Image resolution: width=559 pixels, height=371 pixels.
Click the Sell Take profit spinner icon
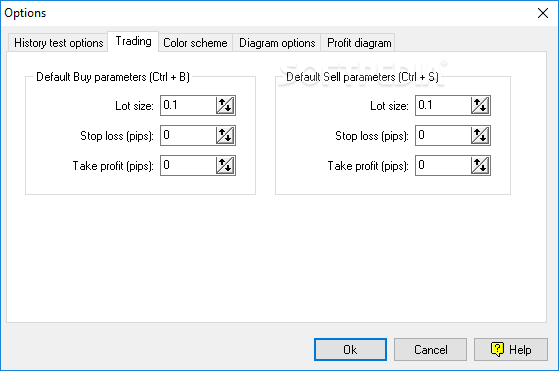[480, 165]
